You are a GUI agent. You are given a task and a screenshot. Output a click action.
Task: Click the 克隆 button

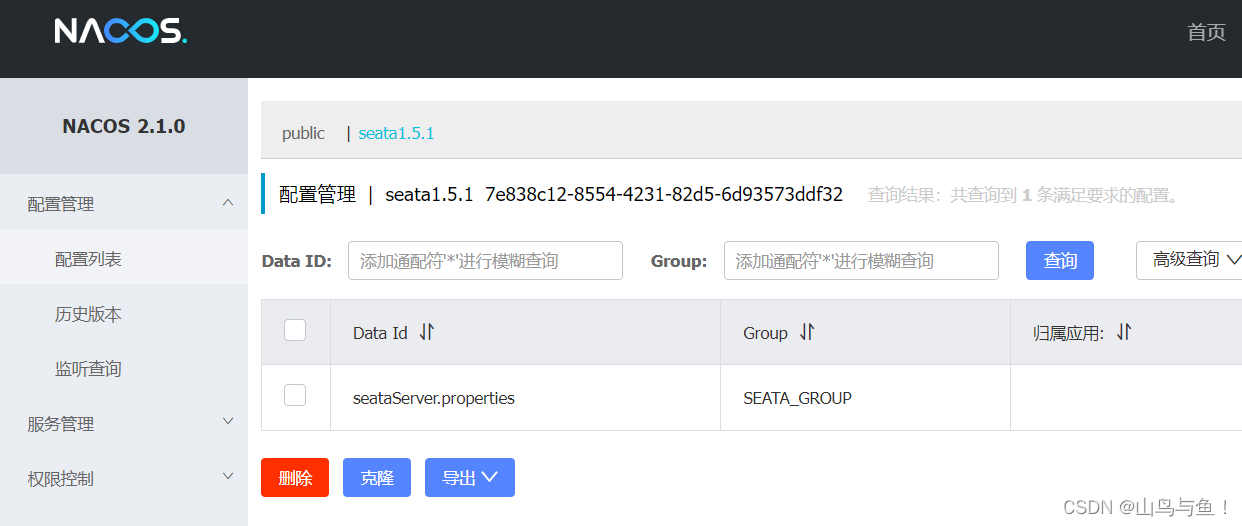[377, 478]
